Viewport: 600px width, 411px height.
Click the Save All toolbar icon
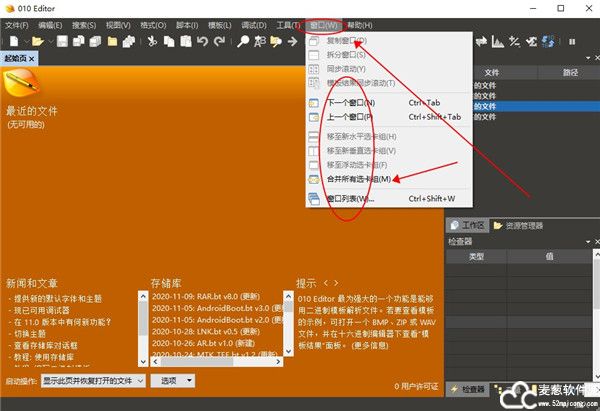tap(95, 41)
